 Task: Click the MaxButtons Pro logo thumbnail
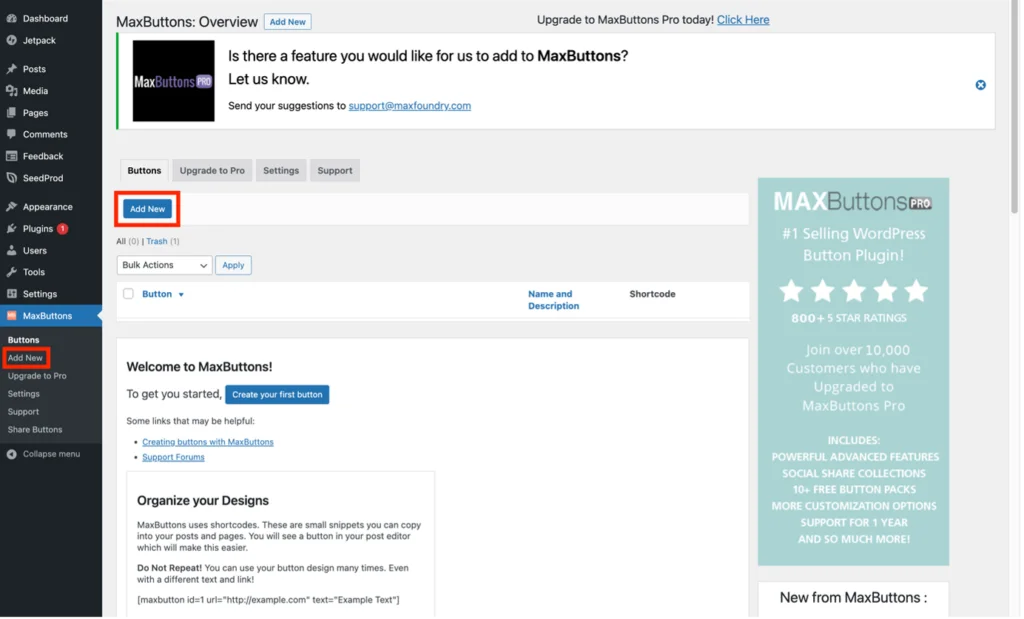pyautogui.click(x=173, y=81)
